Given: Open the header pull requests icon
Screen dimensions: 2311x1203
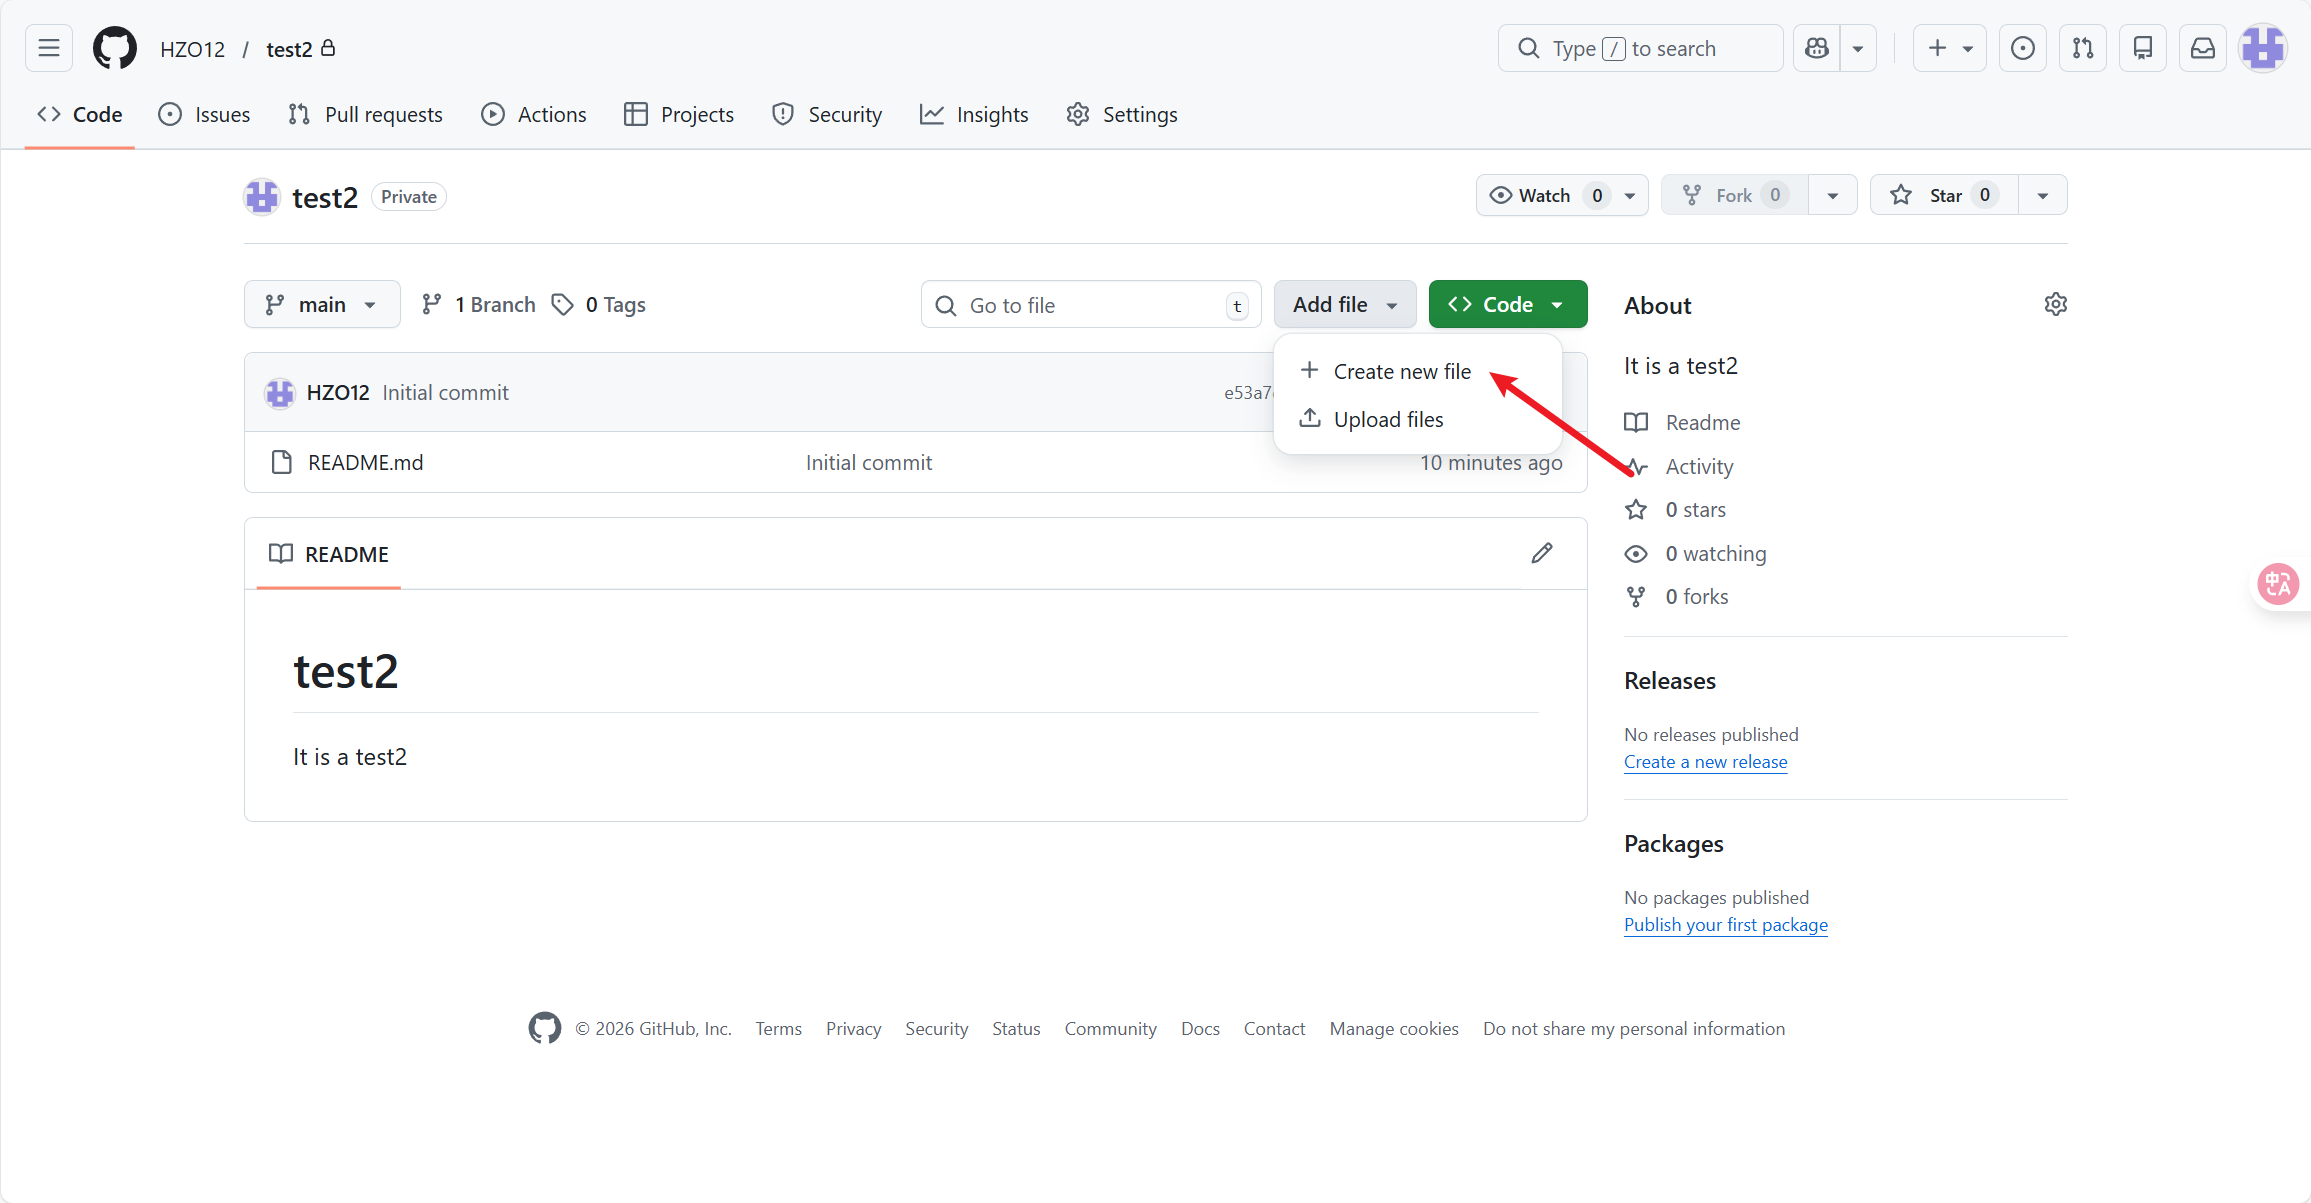Looking at the screenshot, I should (x=2083, y=48).
